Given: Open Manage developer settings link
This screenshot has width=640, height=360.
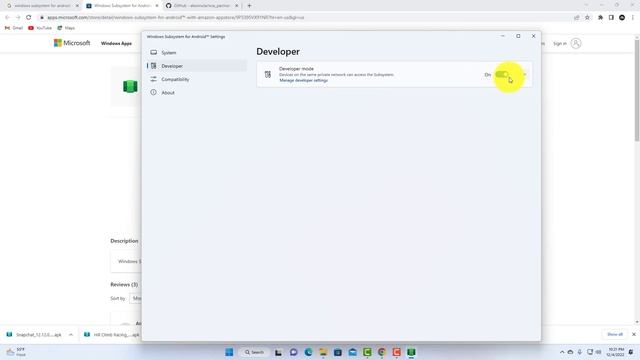Looking at the screenshot, I should [303, 80].
